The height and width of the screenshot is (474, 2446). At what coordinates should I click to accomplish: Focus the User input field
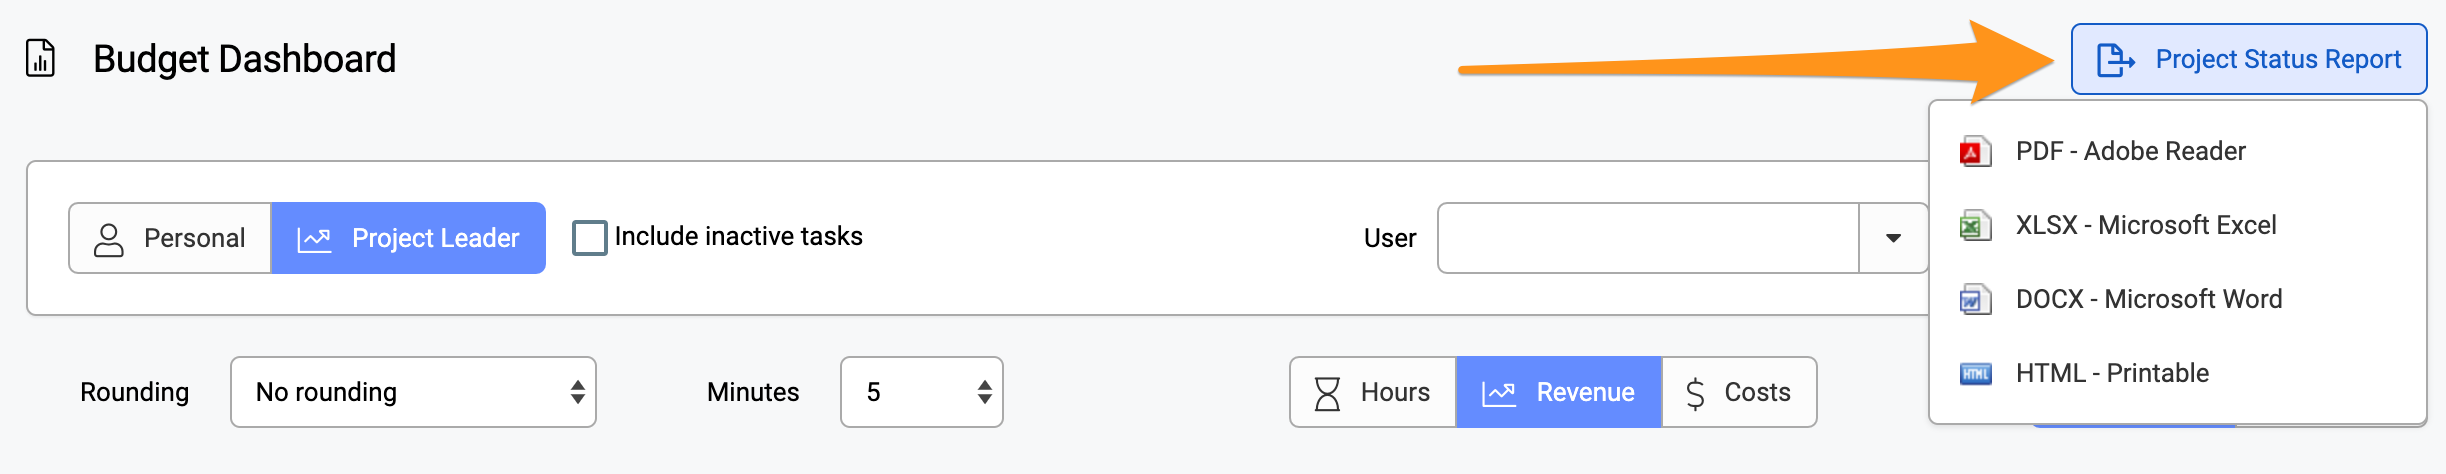(x=1648, y=238)
